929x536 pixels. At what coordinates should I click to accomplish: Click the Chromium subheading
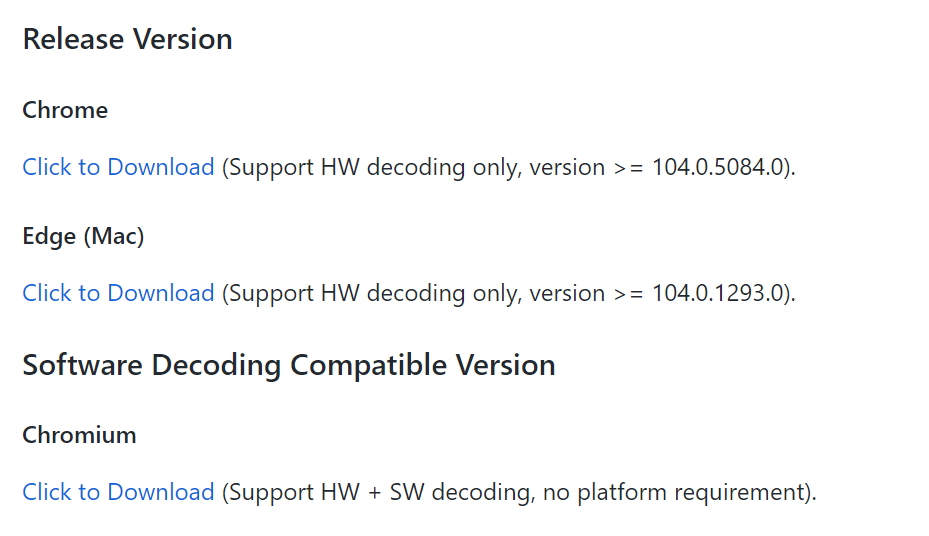point(79,435)
